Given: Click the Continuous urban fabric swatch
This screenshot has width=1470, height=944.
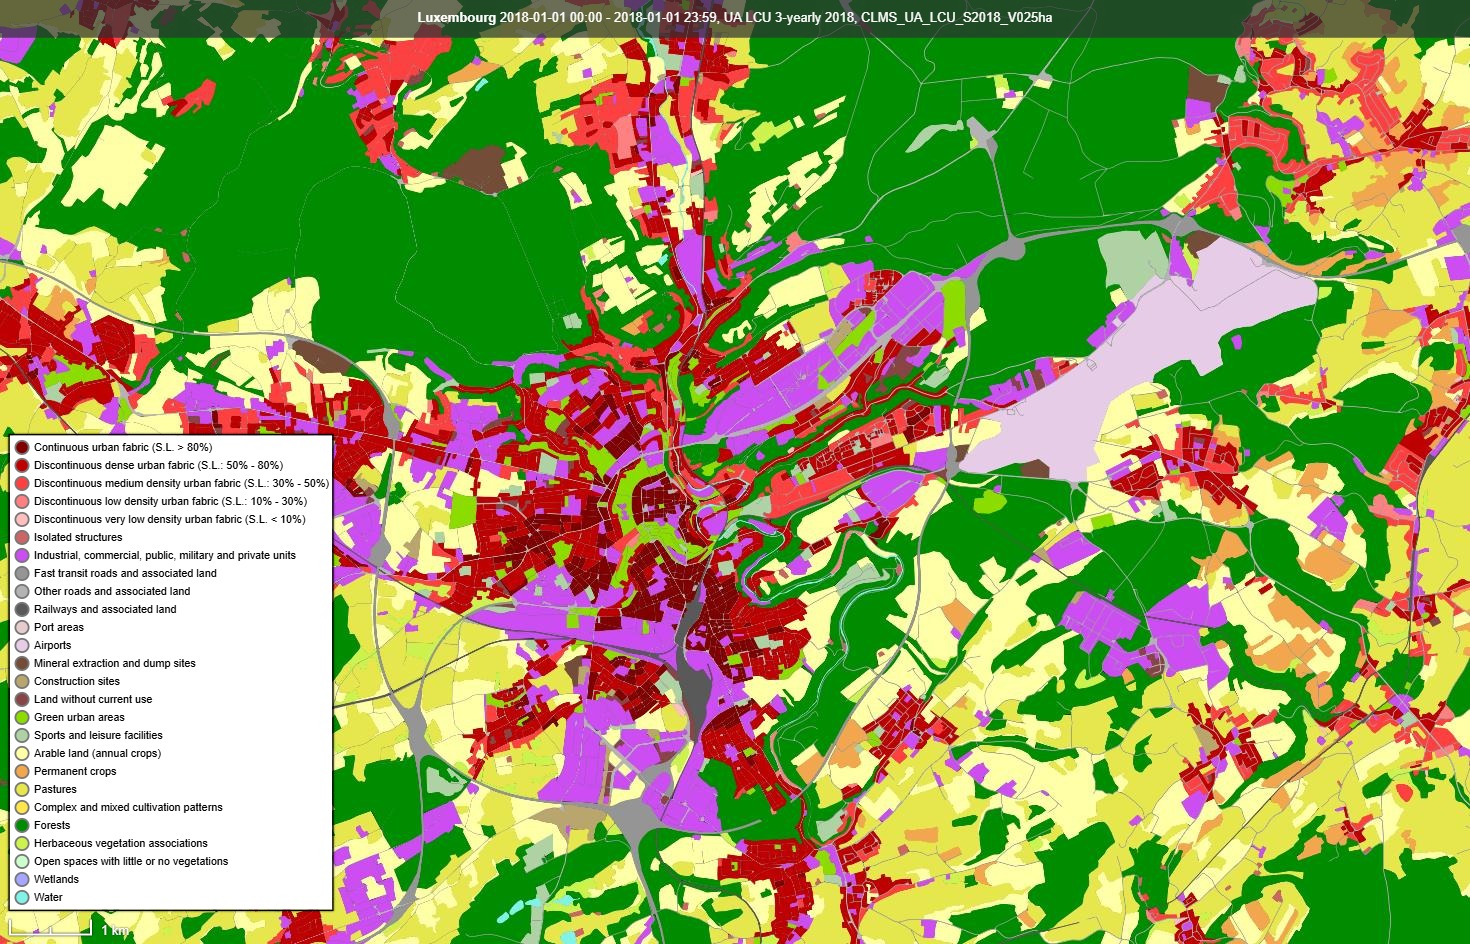Looking at the screenshot, I should [22, 447].
